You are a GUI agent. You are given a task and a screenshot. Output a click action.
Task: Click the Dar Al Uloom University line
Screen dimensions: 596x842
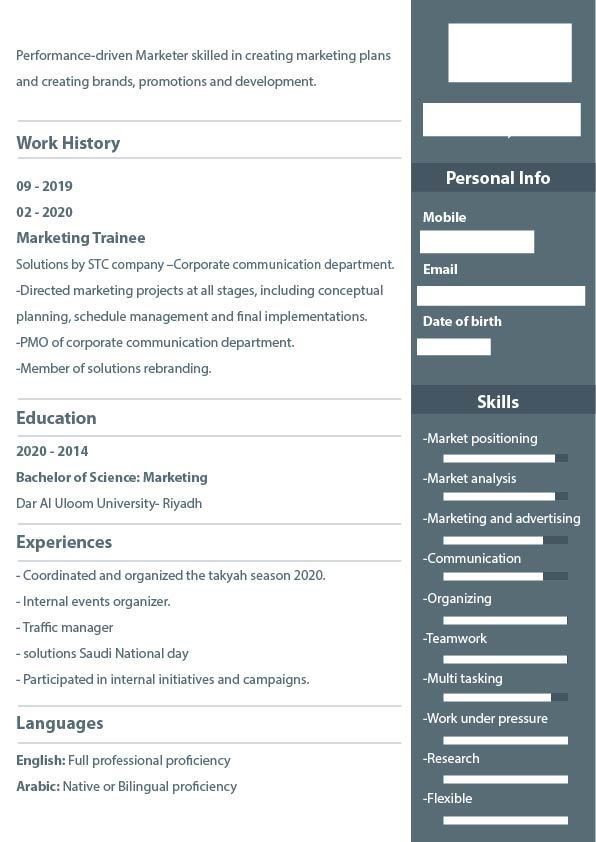click(x=109, y=504)
